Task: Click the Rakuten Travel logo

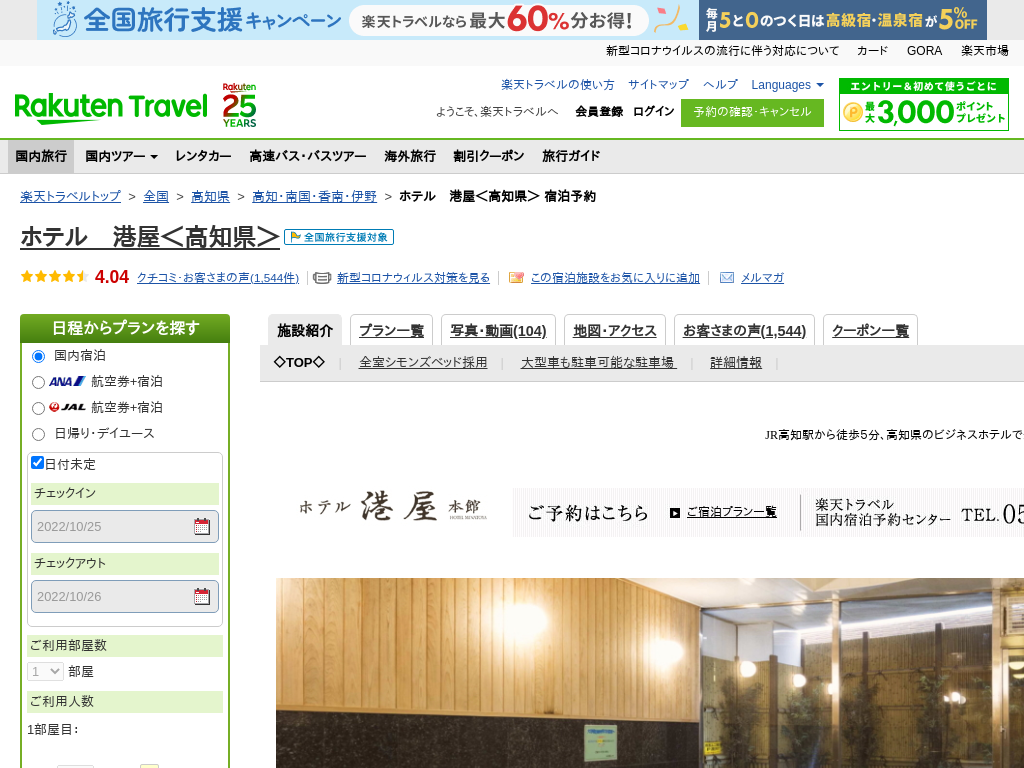Action: pos(111,108)
